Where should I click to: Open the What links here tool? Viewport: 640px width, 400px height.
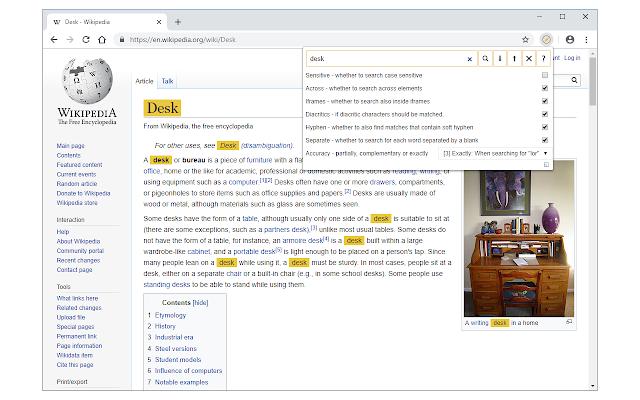pyautogui.click(x=77, y=298)
